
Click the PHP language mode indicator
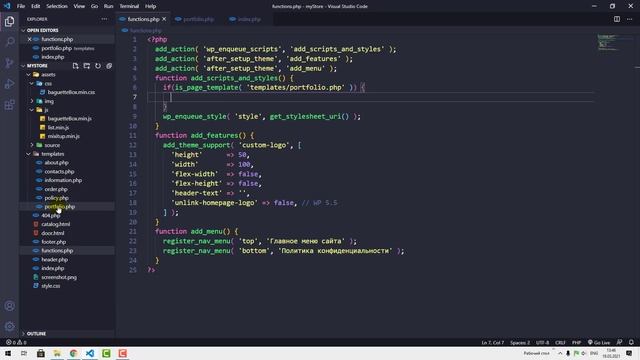click(x=576, y=342)
